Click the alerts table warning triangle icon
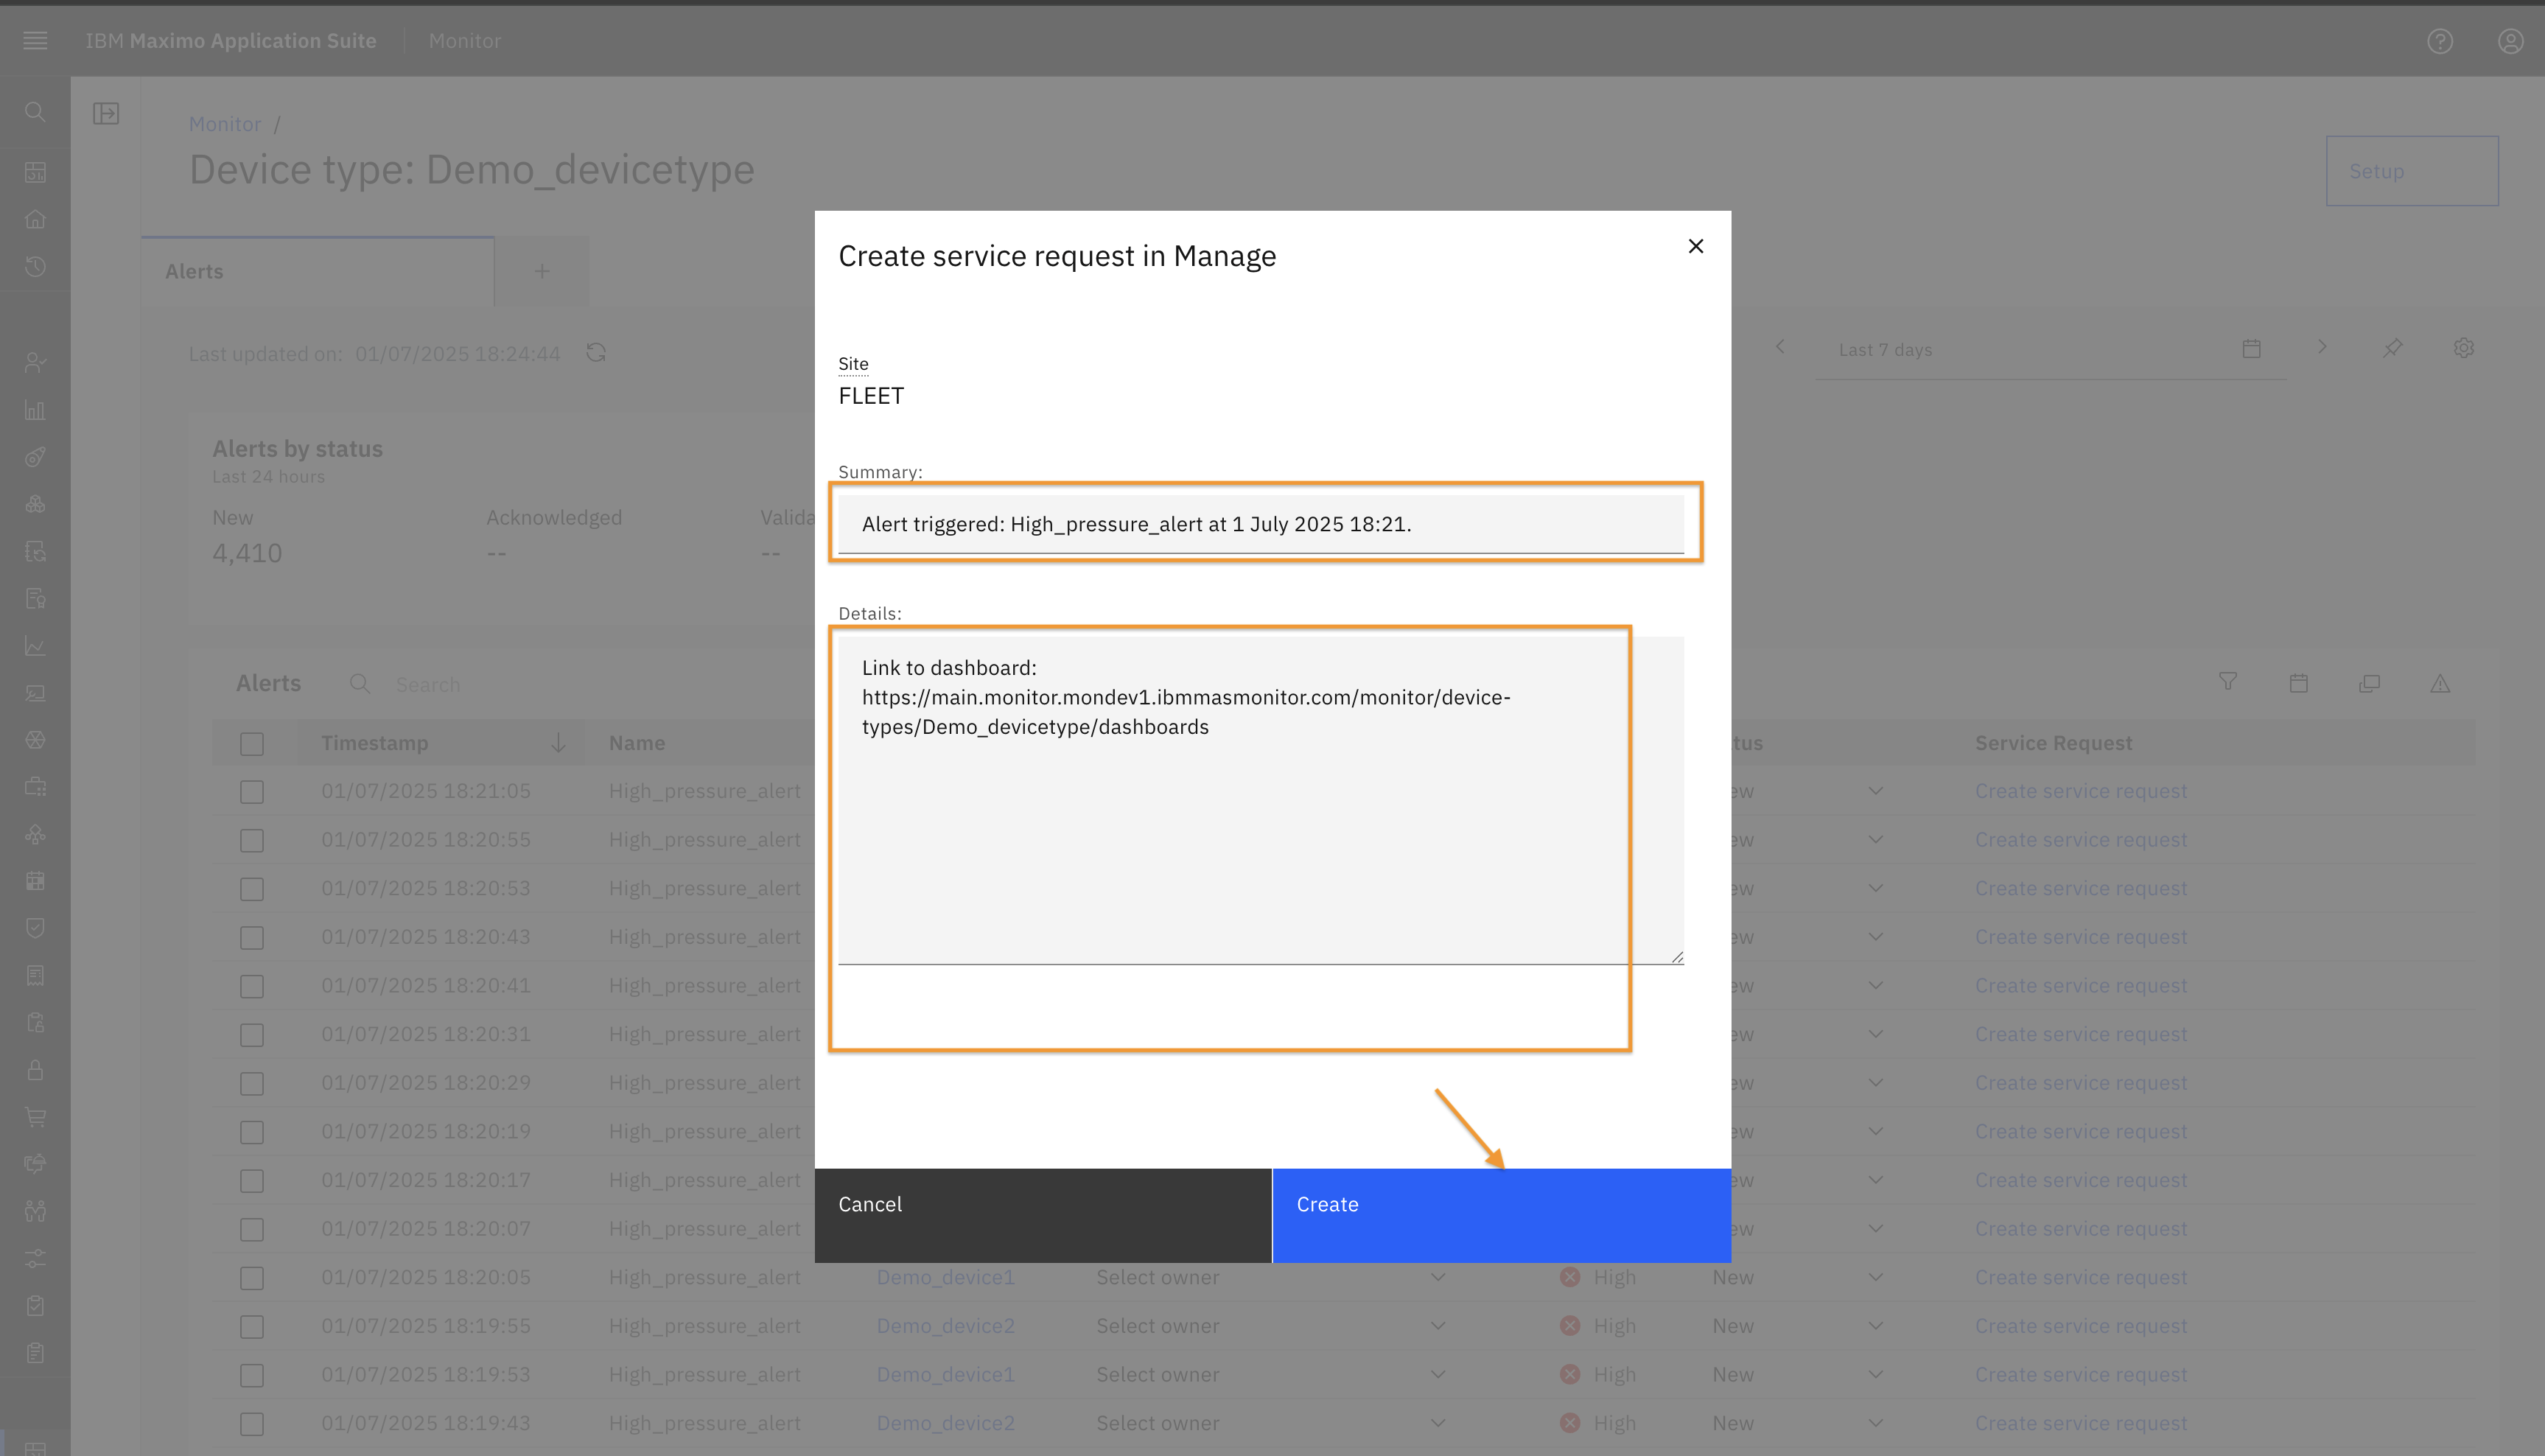 pyautogui.click(x=2440, y=683)
